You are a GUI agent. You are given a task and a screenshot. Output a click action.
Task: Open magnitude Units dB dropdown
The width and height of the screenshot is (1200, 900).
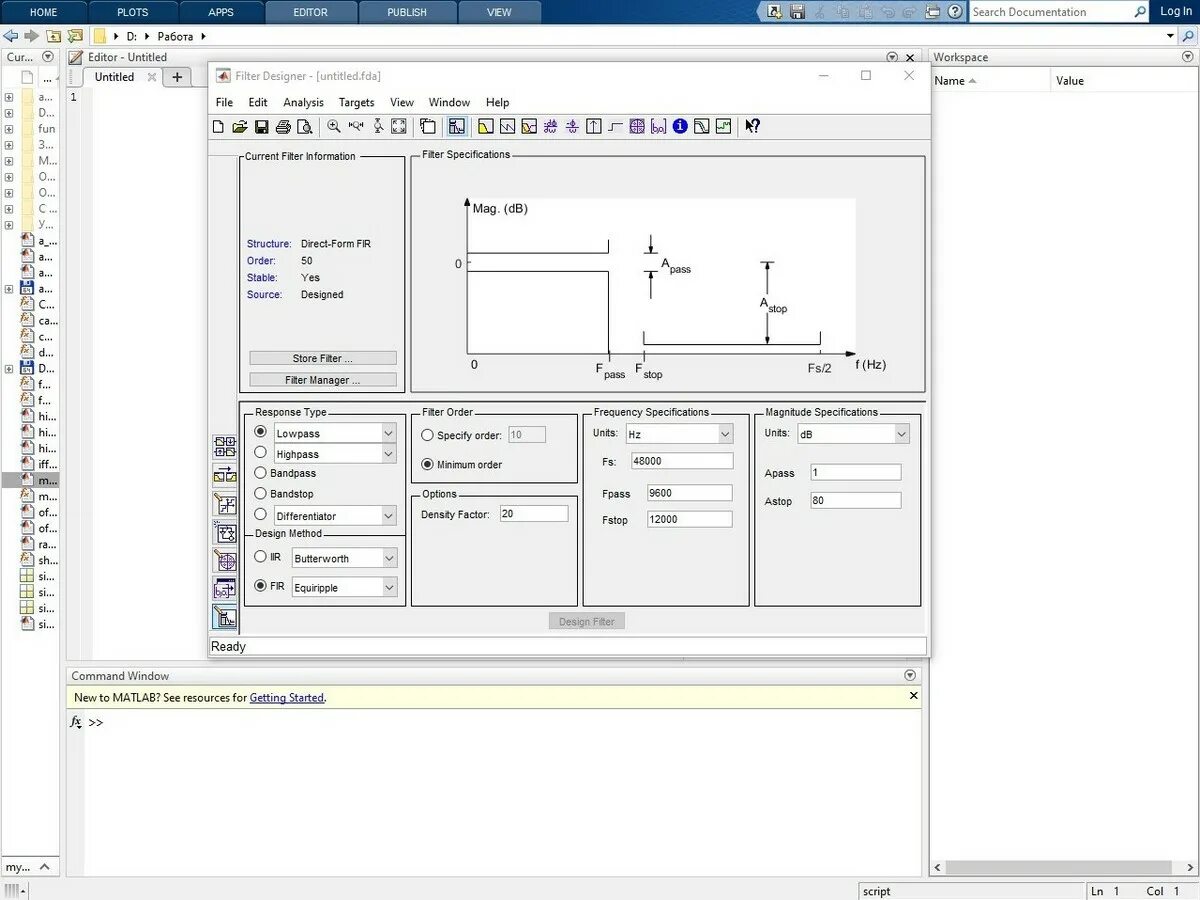pos(901,434)
